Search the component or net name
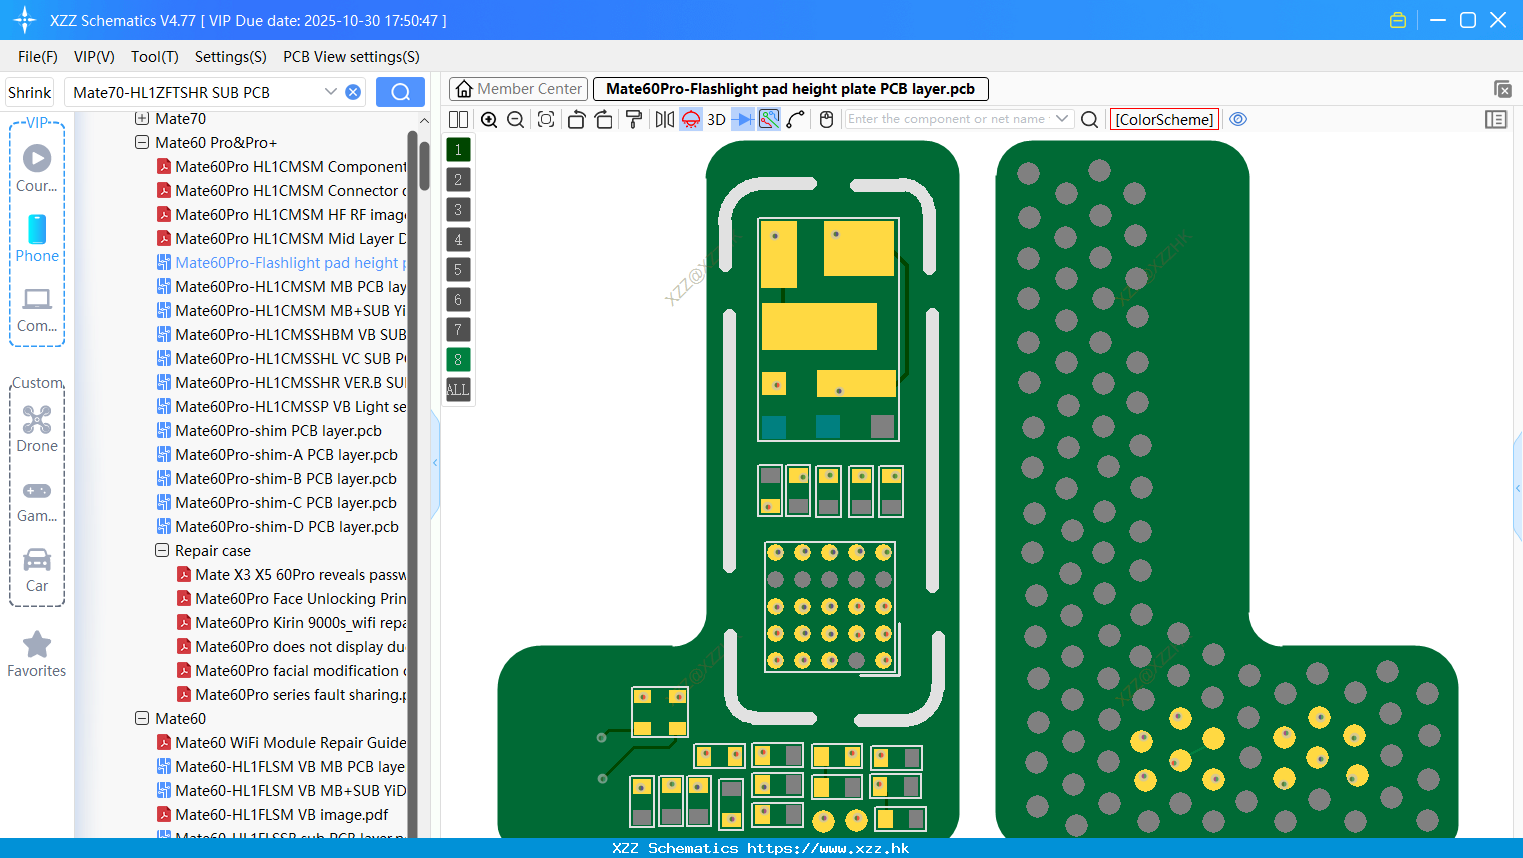Image resolution: width=1523 pixels, height=858 pixels. pos(1090,119)
